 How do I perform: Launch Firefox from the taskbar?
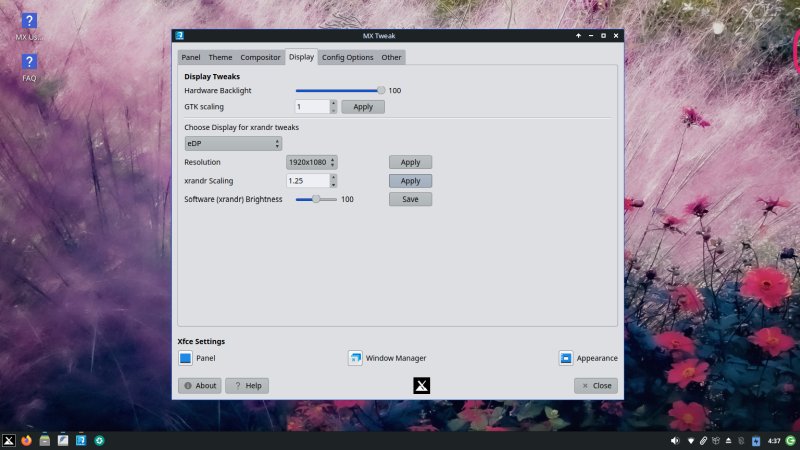[x=27, y=440]
